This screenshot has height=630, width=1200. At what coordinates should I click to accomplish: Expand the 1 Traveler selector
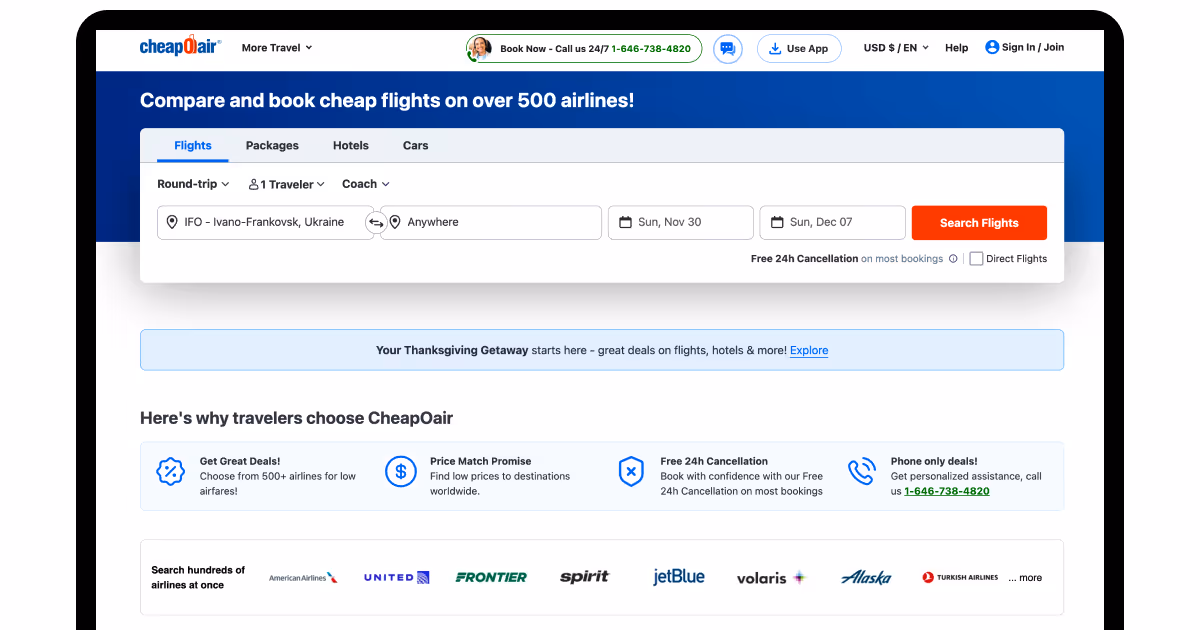pyautogui.click(x=285, y=184)
